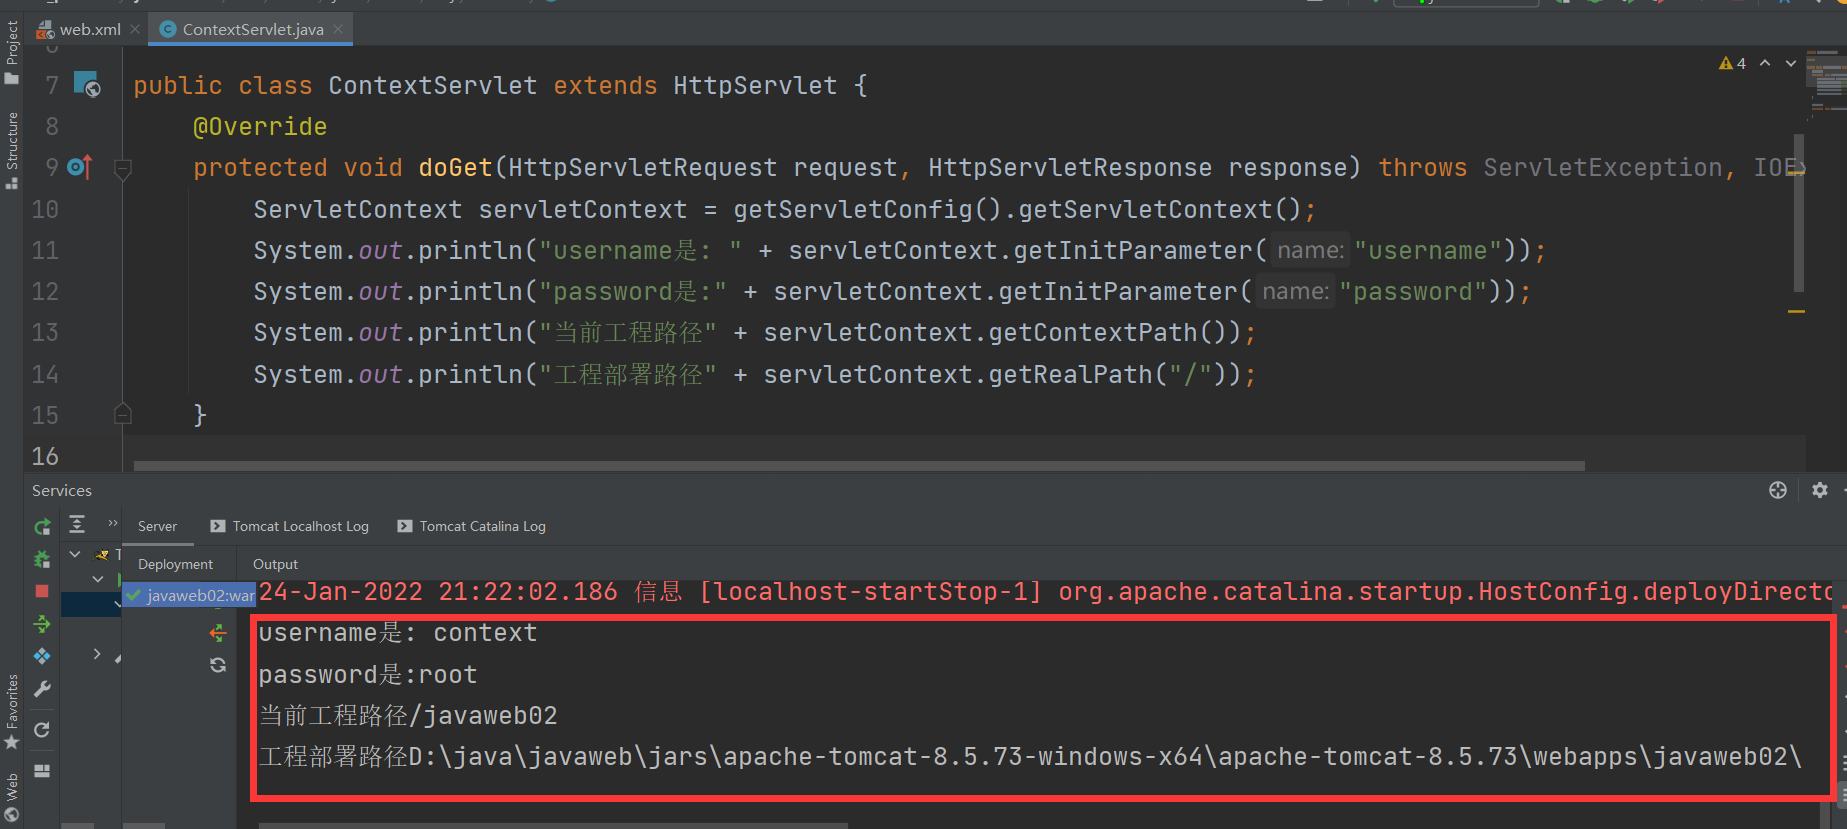Click the yellow warning stripe marker
The image size is (1847, 829).
(1796, 311)
